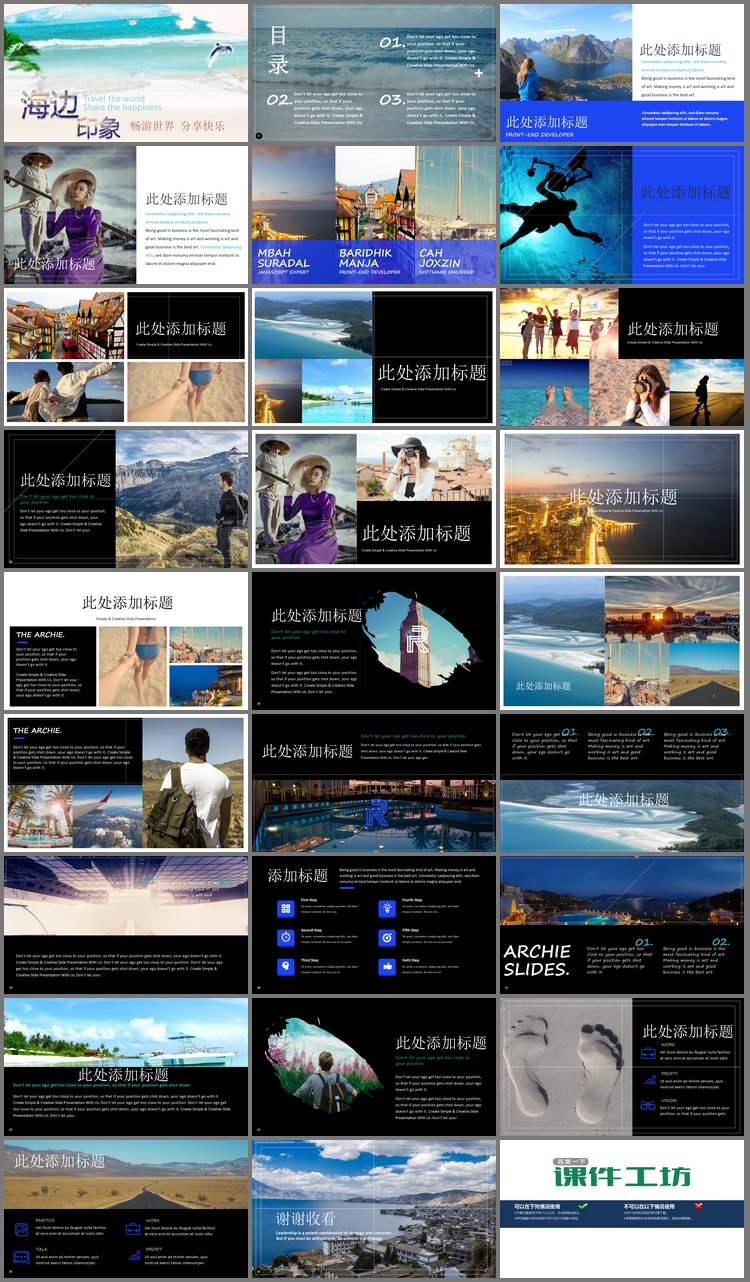750x1282 pixels.
Task: Select the diver silhouette slide
Action: tap(622, 215)
